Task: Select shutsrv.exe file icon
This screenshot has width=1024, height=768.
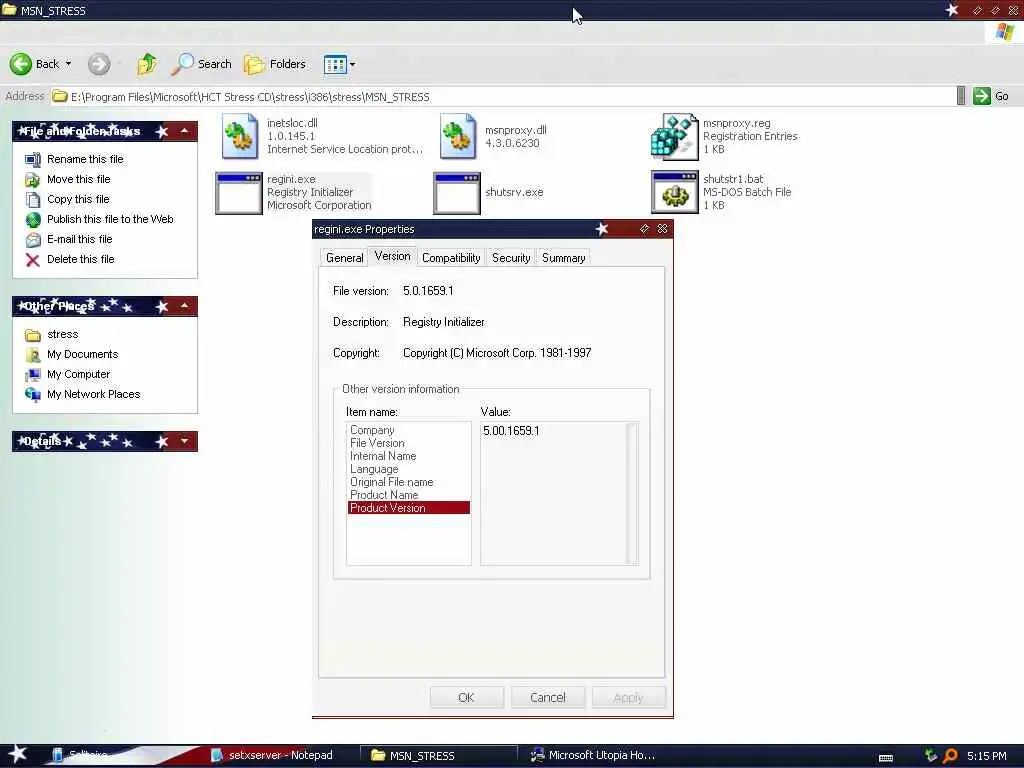Action: (456, 193)
